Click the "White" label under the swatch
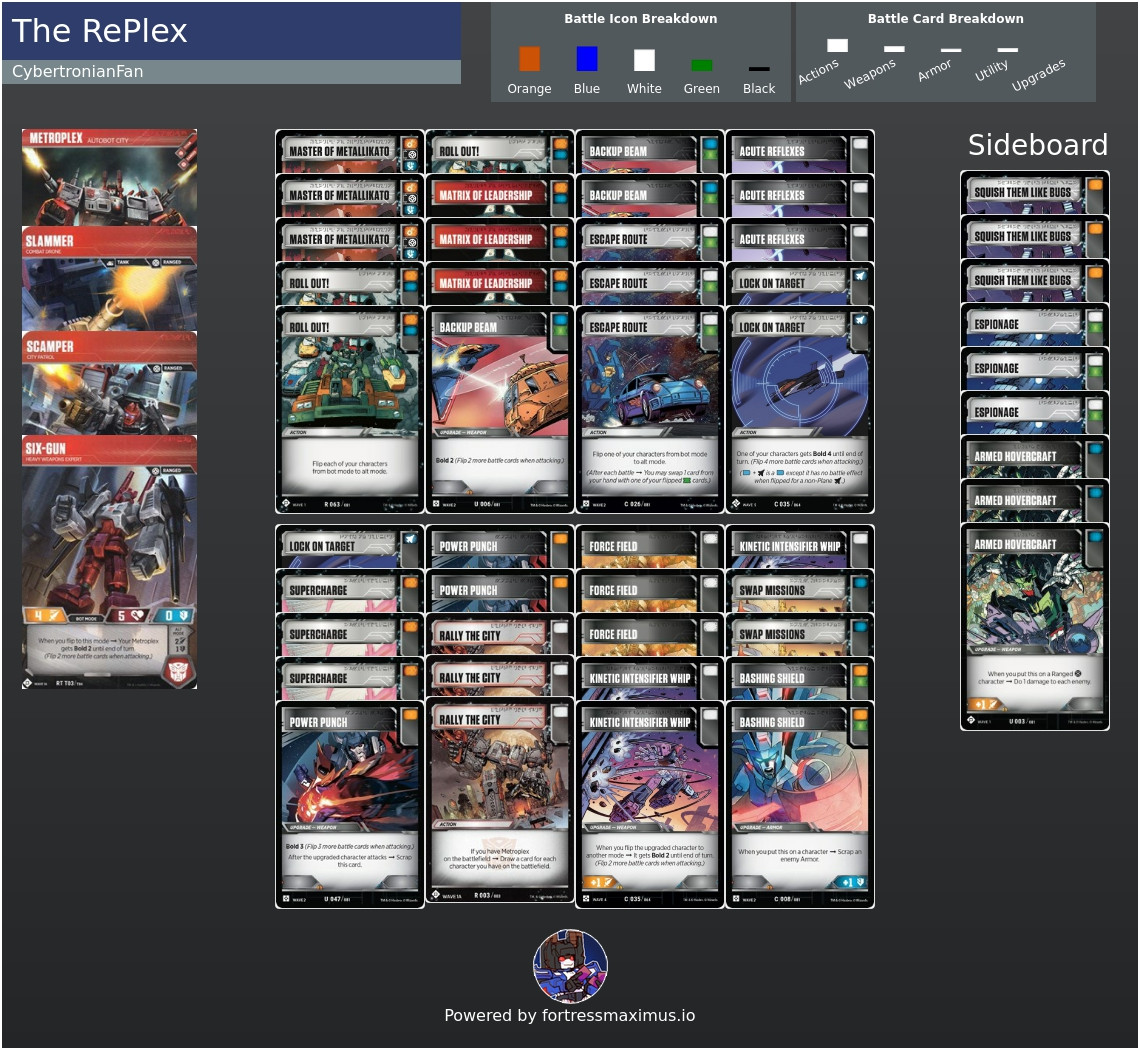The image size is (1140, 1050). tap(644, 88)
